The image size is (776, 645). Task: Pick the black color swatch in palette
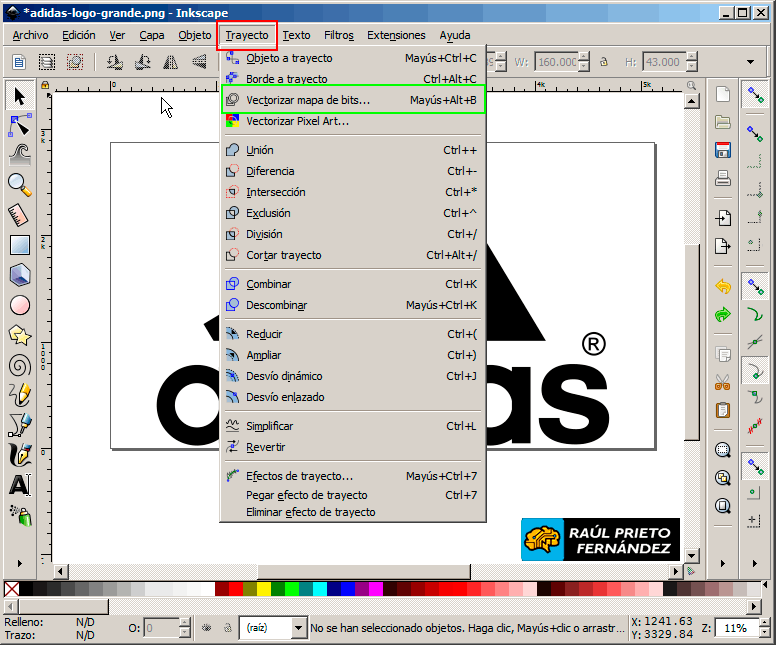[27, 589]
